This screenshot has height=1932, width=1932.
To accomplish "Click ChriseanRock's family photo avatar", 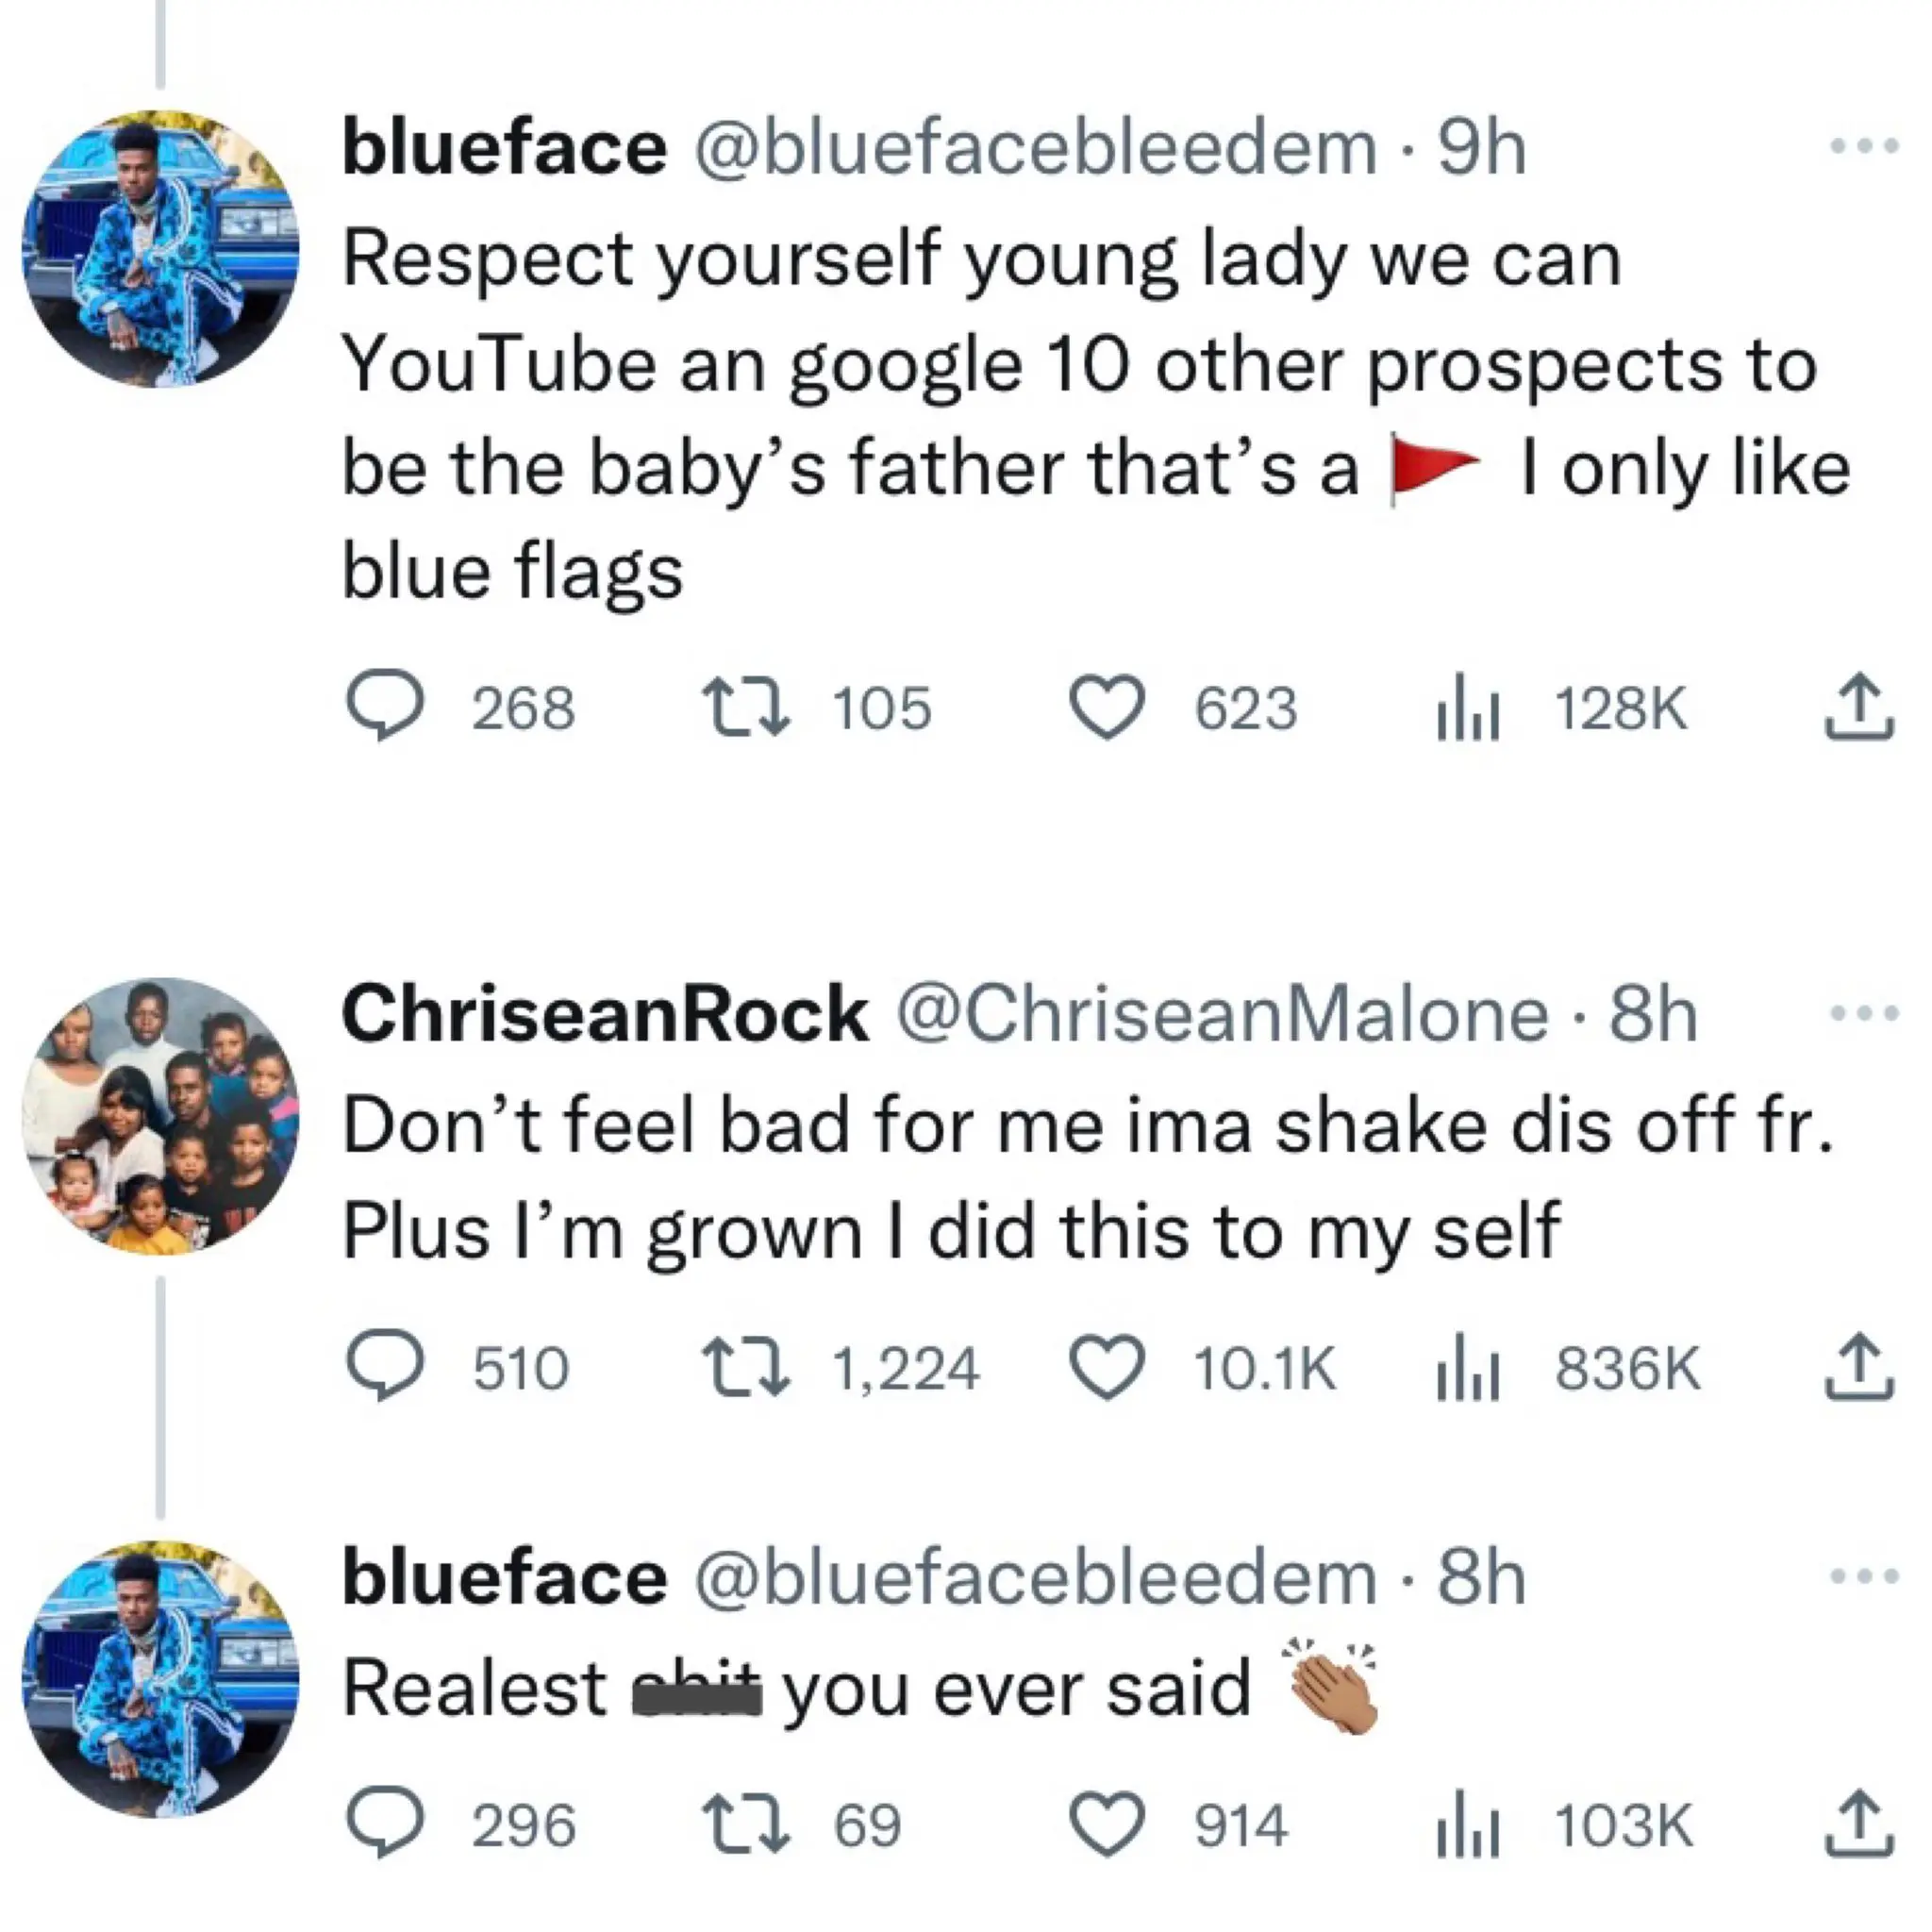I will coord(160,1116).
